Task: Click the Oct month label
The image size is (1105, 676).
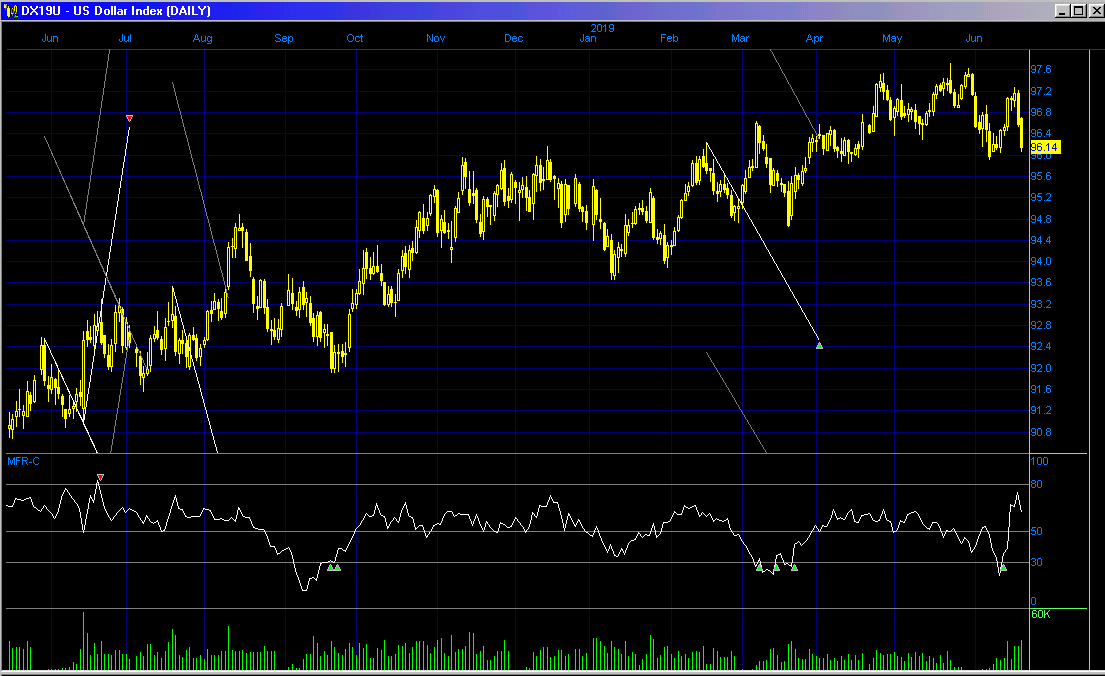Action: pos(354,38)
